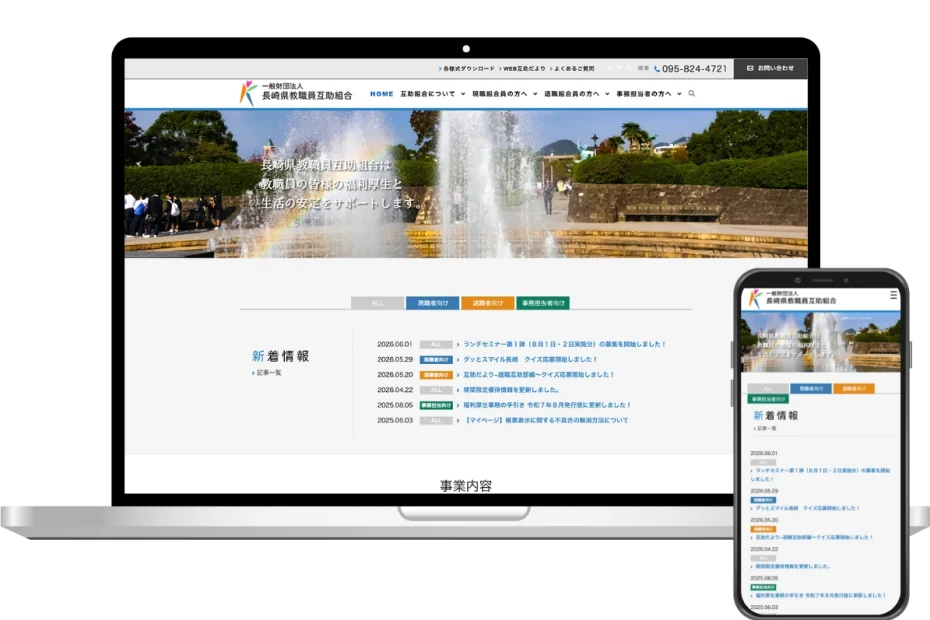Viewport: 930px width, 620px height.
Task: Click the logo on the phone screen
Action: (792, 297)
